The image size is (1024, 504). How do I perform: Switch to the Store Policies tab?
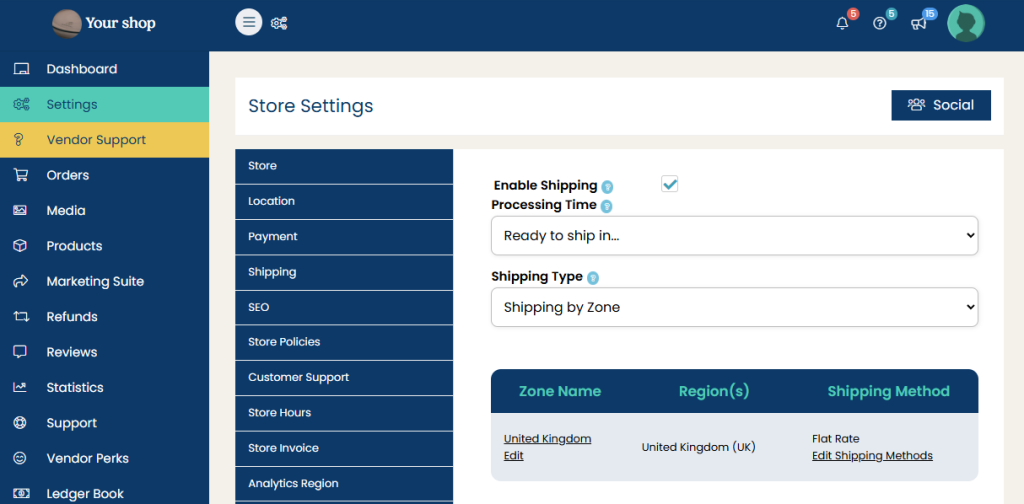pos(284,342)
